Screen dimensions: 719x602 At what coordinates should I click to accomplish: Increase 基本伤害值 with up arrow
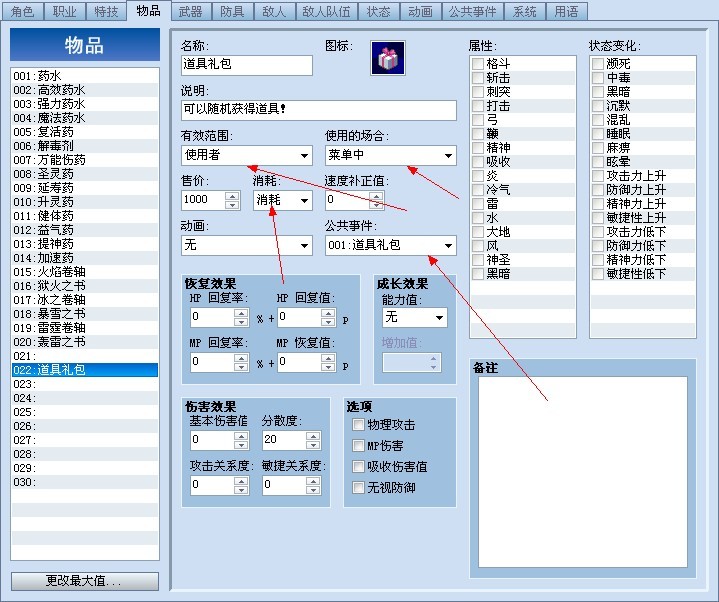[241, 436]
